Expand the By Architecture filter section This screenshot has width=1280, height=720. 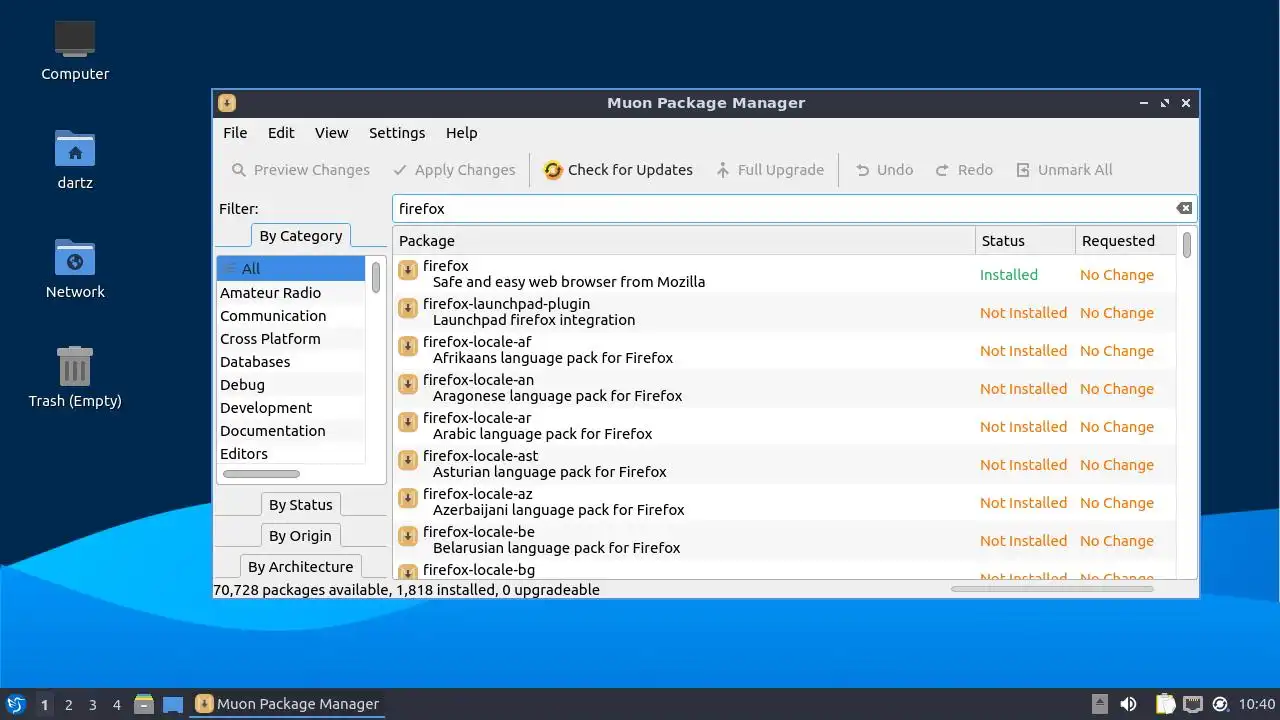(300, 567)
